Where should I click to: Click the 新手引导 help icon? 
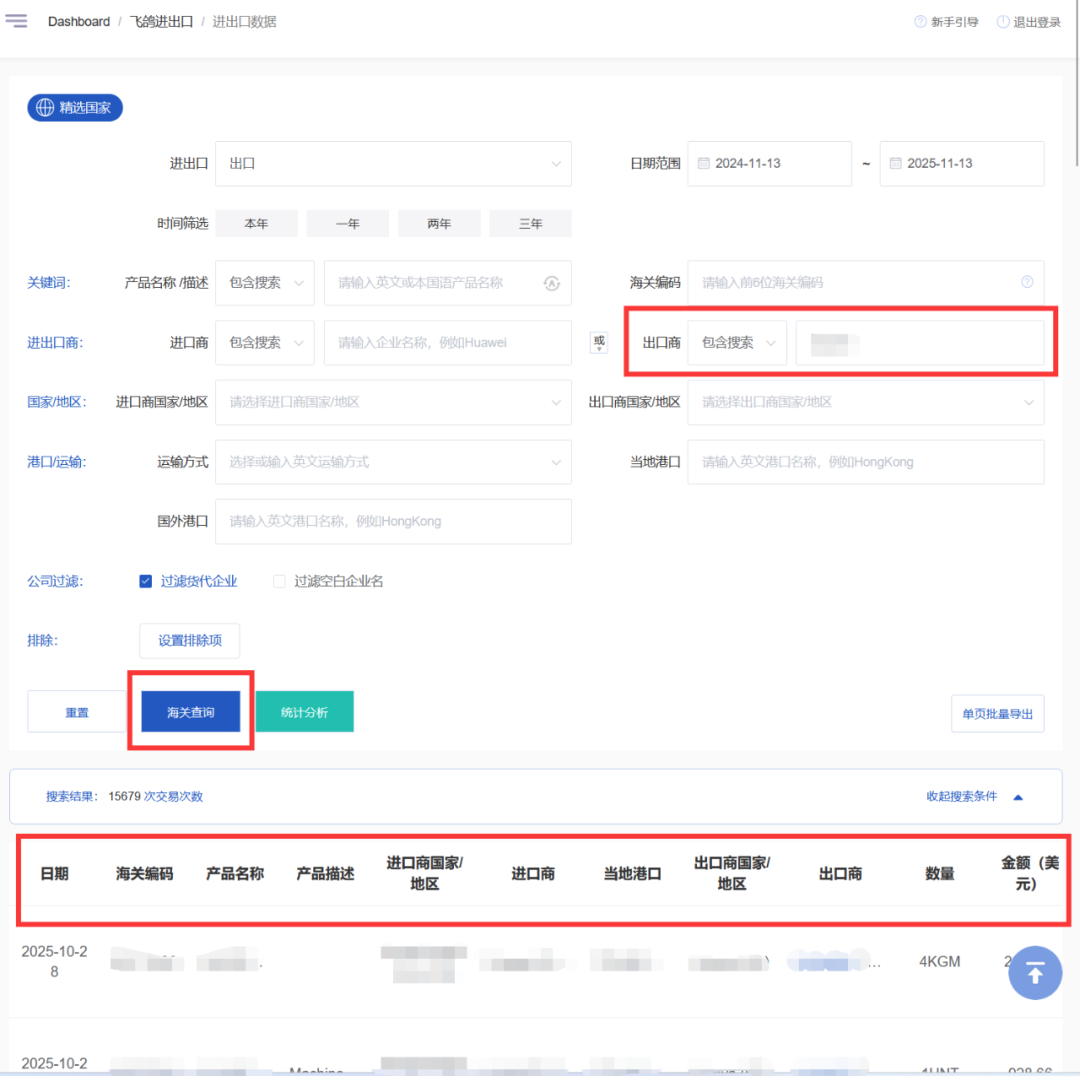pyautogui.click(x=920, y=22)
